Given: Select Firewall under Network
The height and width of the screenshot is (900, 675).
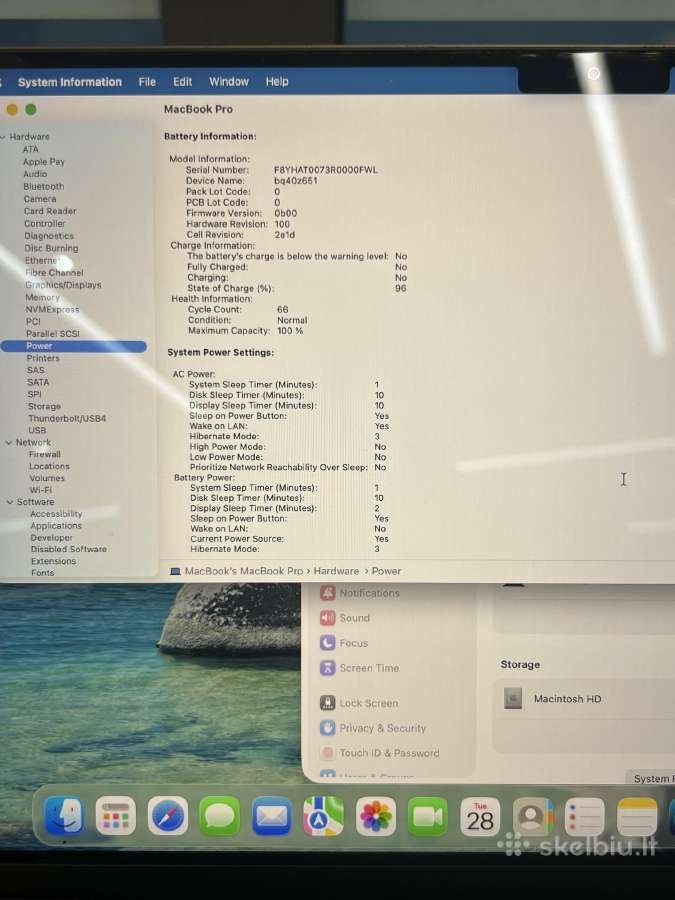Looking at the screenshot, I should click(x=45, y=454).
